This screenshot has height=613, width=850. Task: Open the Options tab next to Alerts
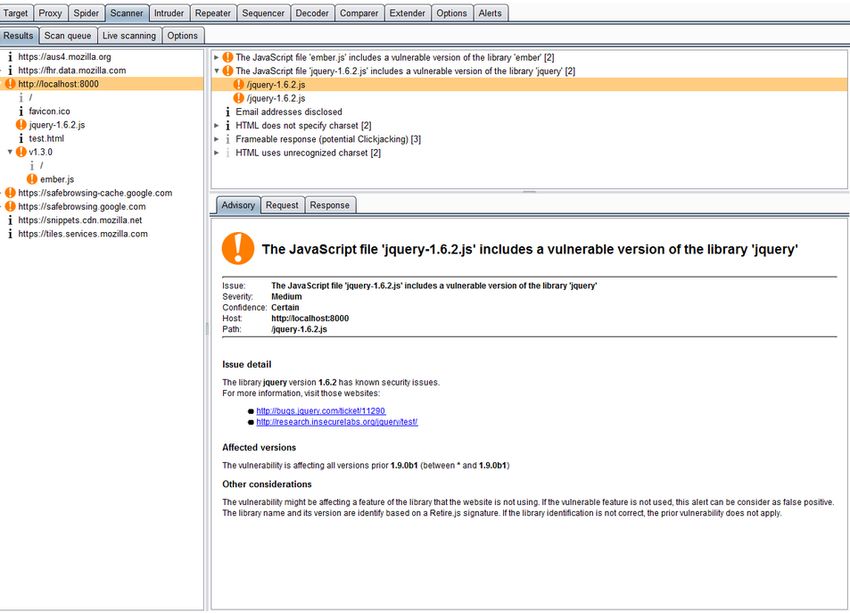tap(452, 13)
